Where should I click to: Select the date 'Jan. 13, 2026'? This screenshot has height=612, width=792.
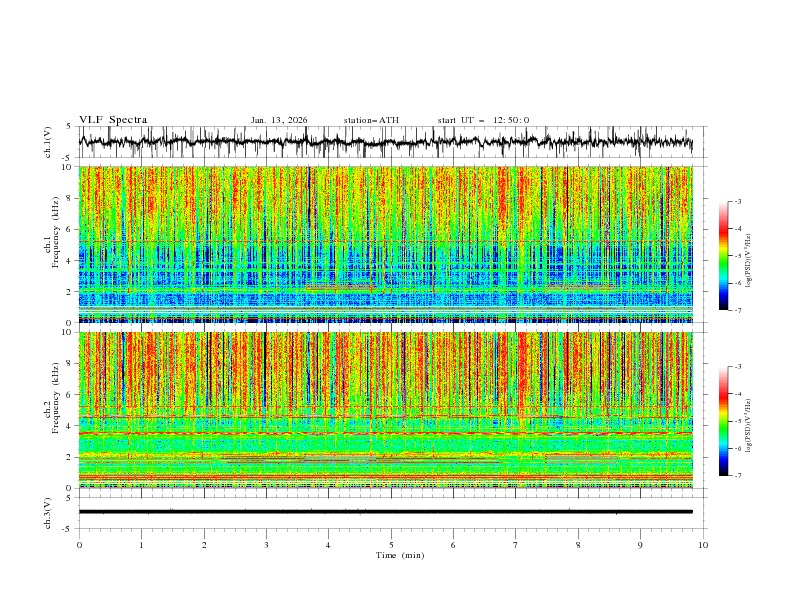pyautogui.click(x=279, y=120)
